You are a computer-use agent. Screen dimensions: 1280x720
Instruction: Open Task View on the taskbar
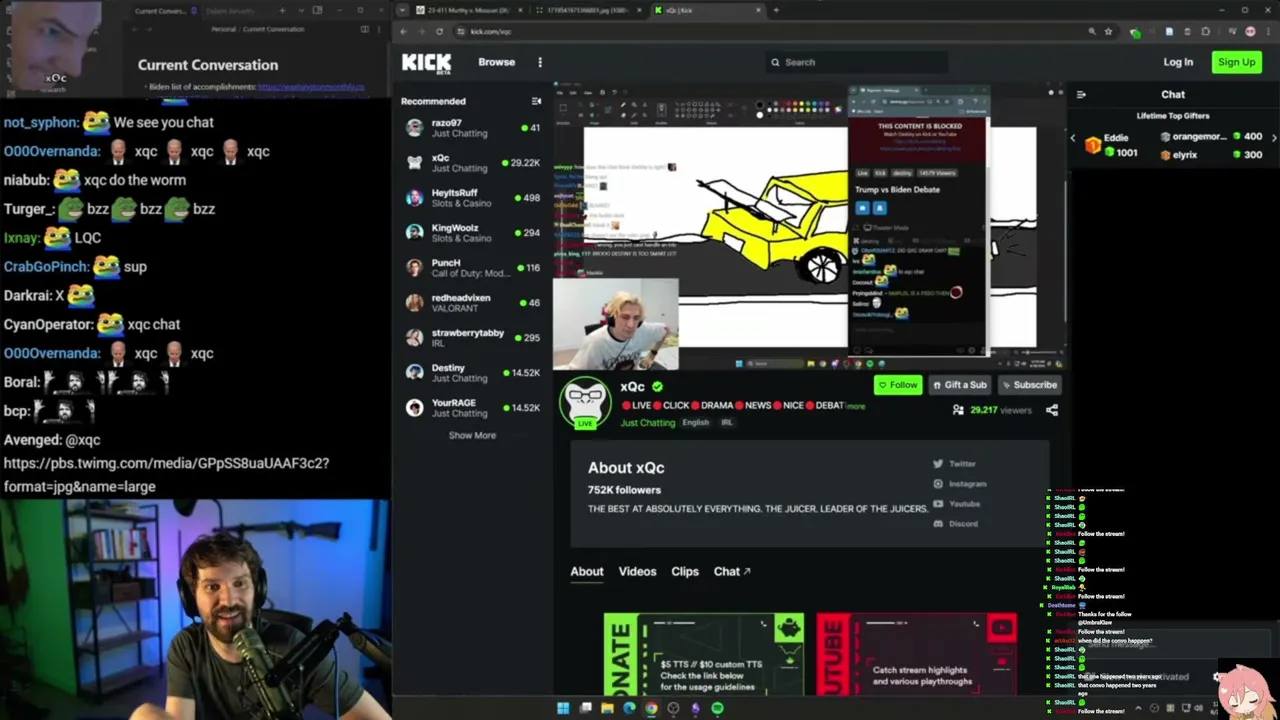pos(585,709)
